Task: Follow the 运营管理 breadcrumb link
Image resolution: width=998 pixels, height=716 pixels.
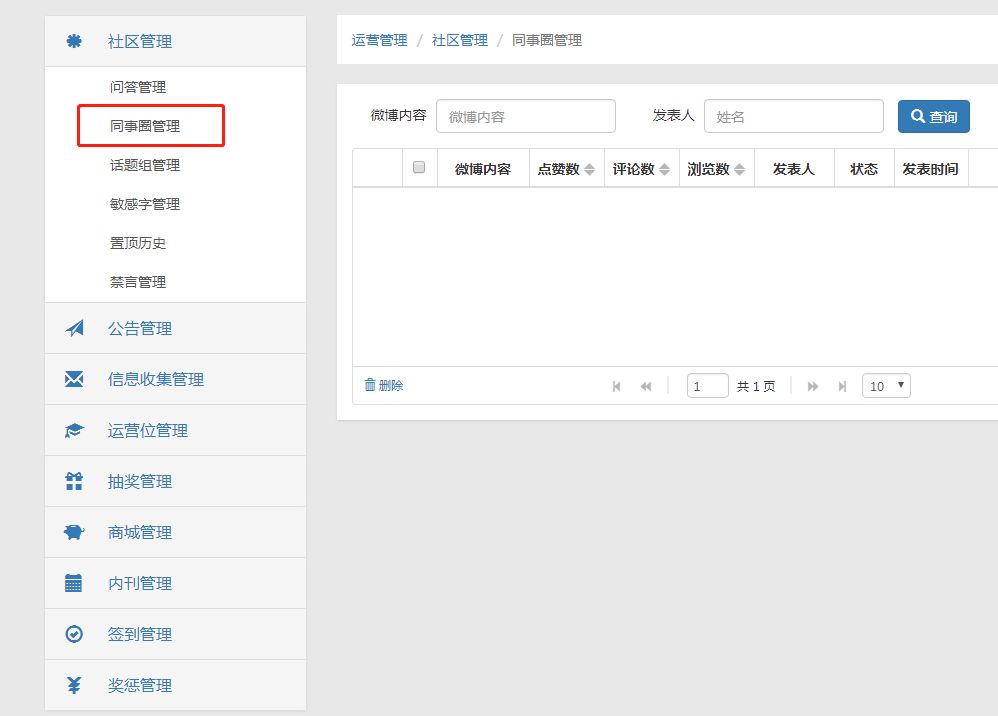Action: (379, 40)
